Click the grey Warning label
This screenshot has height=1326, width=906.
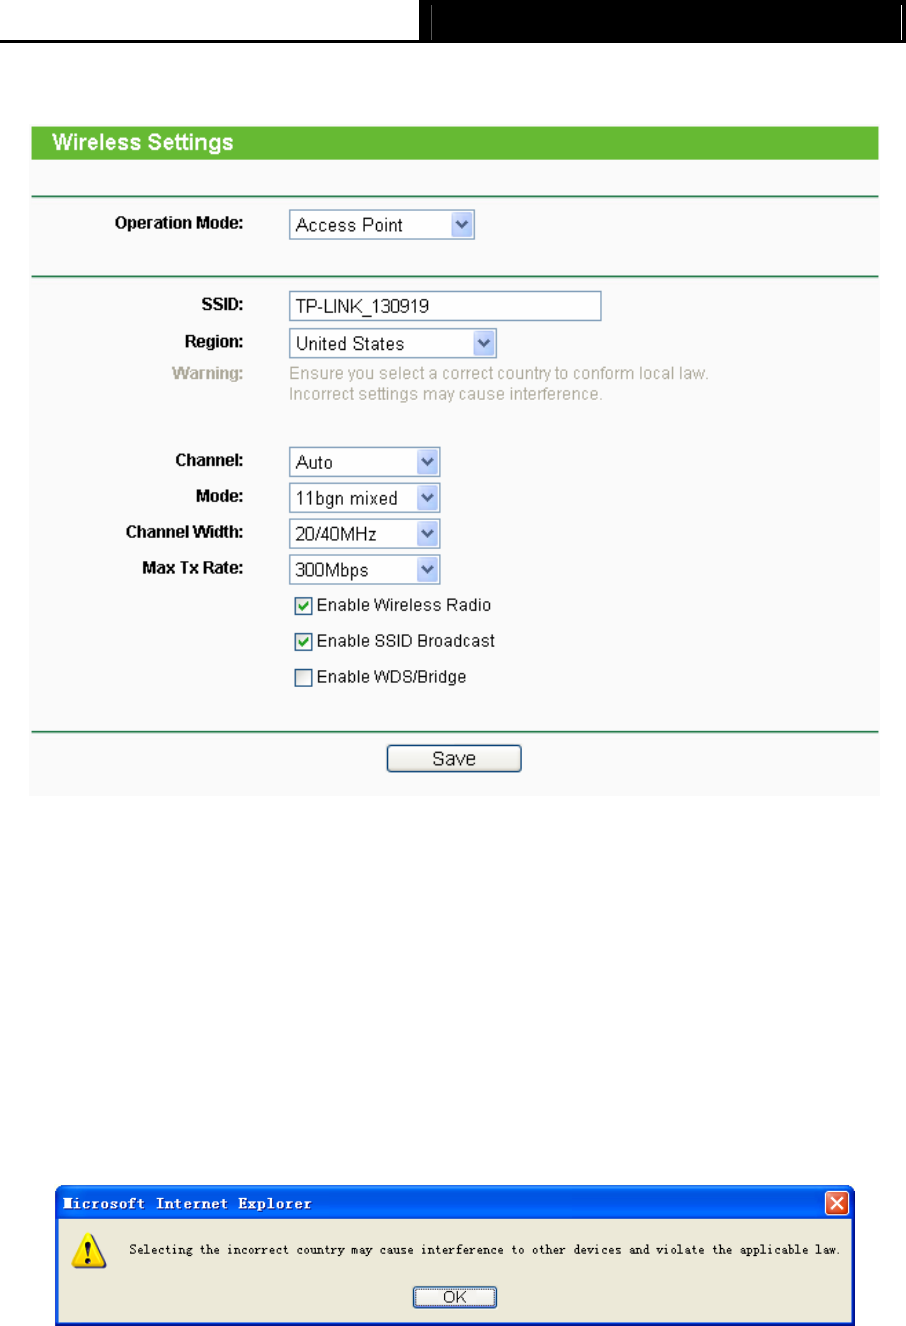[208, 373]
